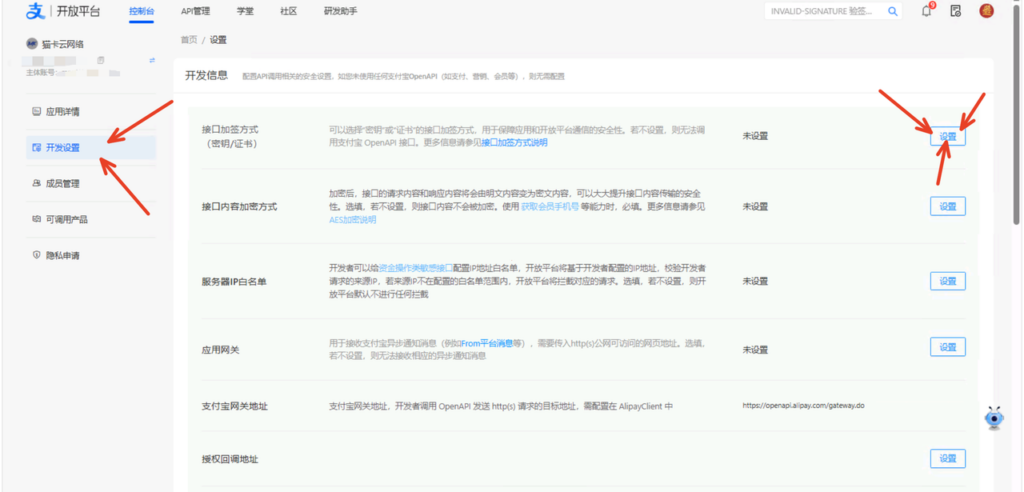Click the 开发信息 section heading

coord(206,75)
